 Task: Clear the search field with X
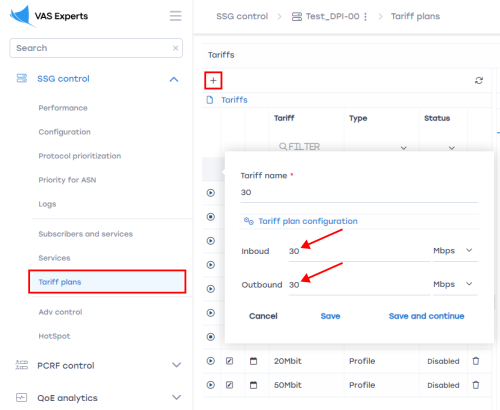pyautogui.click(x=175, y=48)
